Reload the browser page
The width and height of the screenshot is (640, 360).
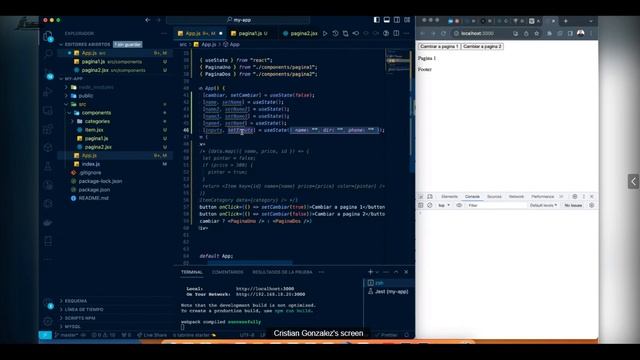click(x=443, y=33)
